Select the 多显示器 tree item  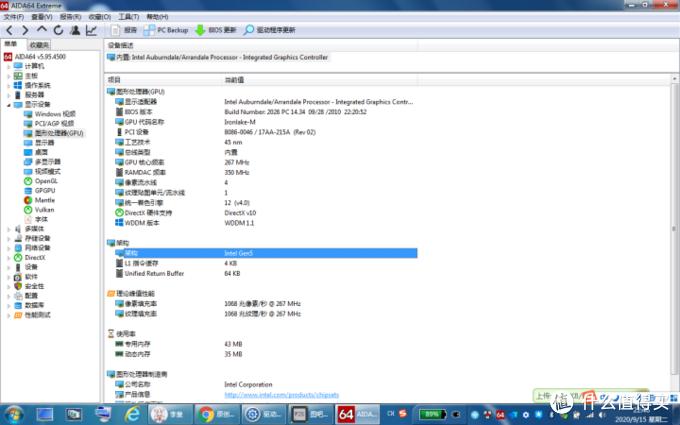42,162
